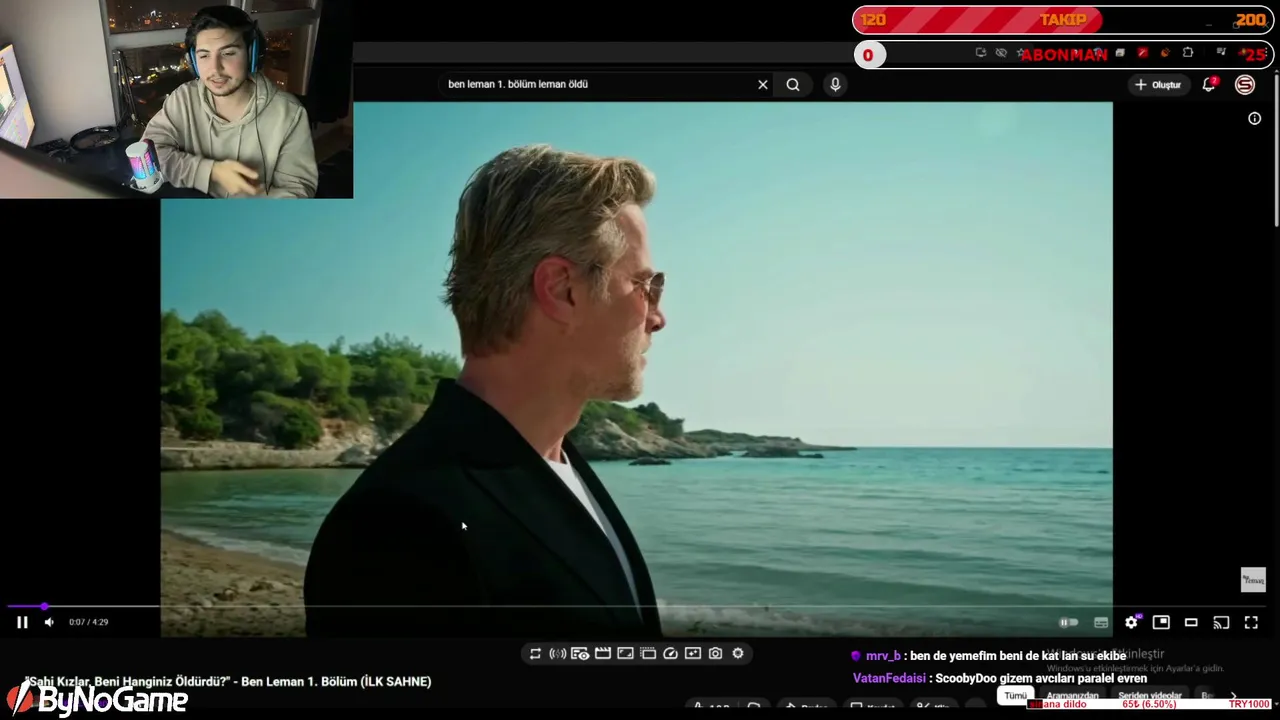Click the red extension icon in browser toolbar
Viewport: 1280px width, 720px height.
pos(1143,53)
